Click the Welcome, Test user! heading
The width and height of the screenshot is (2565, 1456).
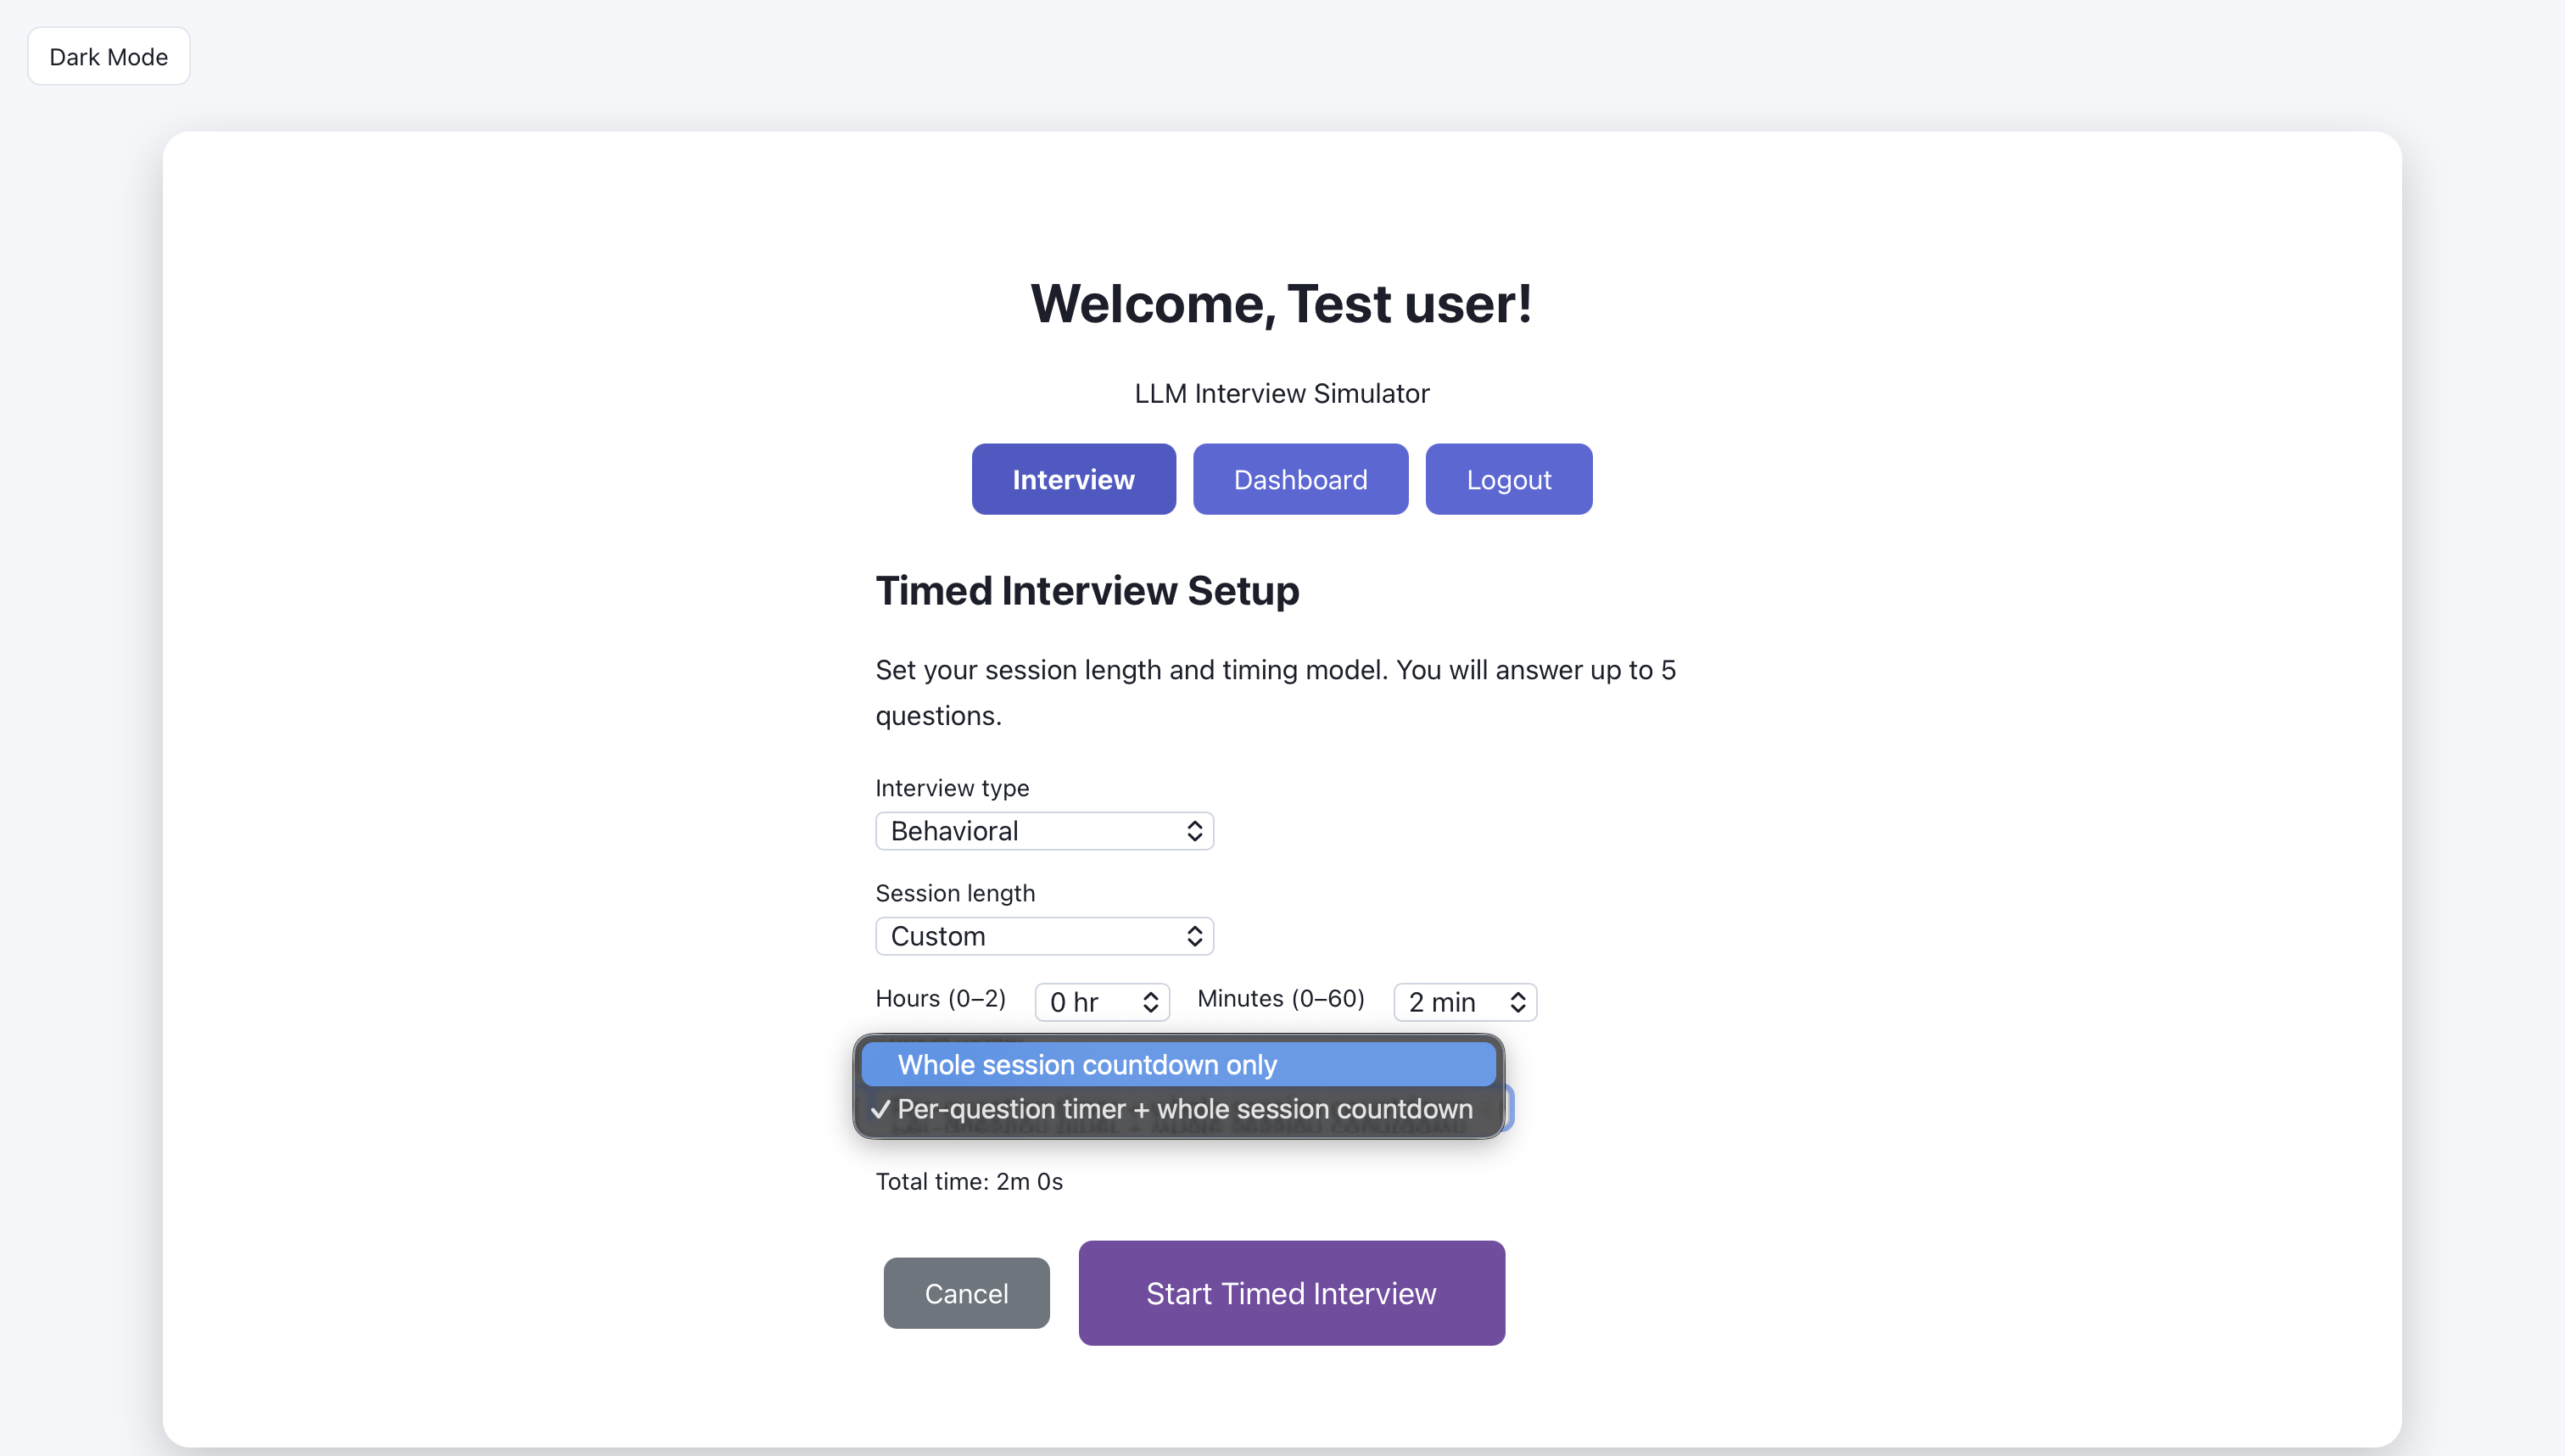coord(1281,304)
